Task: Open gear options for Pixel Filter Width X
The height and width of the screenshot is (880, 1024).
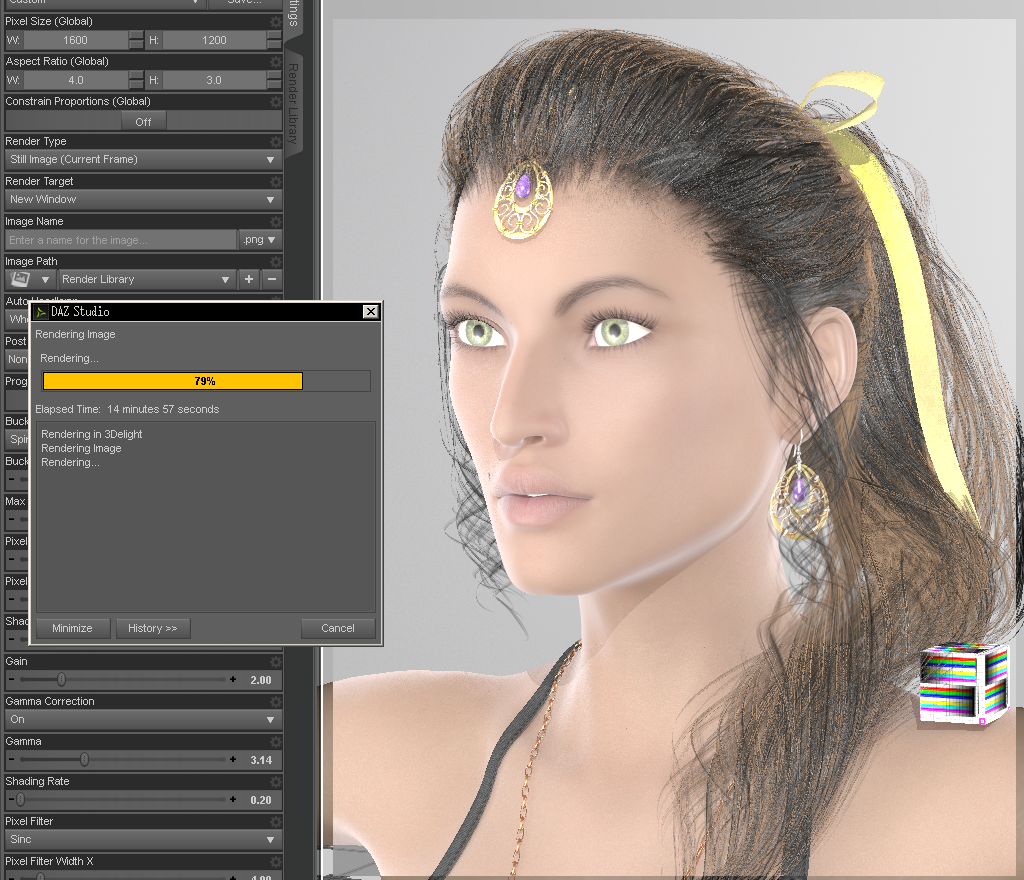Action: (x=276, y=861)
